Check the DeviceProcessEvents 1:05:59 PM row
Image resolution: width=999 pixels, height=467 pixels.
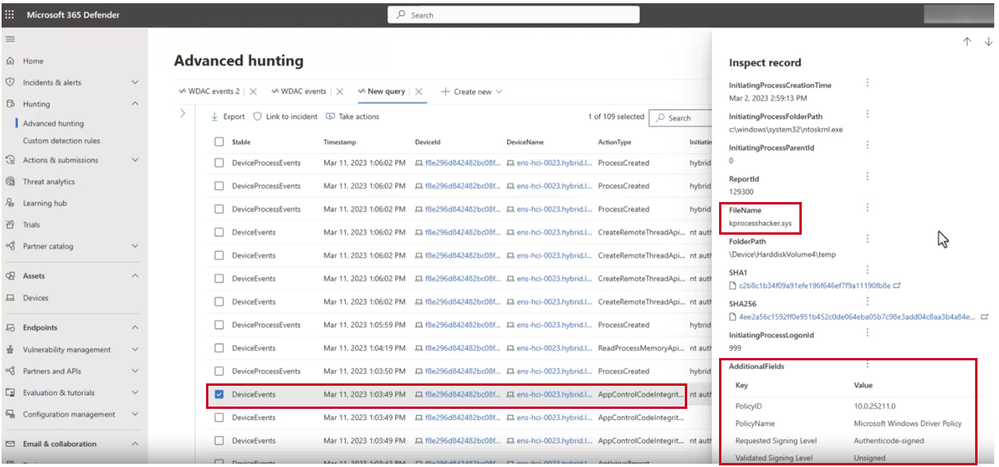point(219,325)
